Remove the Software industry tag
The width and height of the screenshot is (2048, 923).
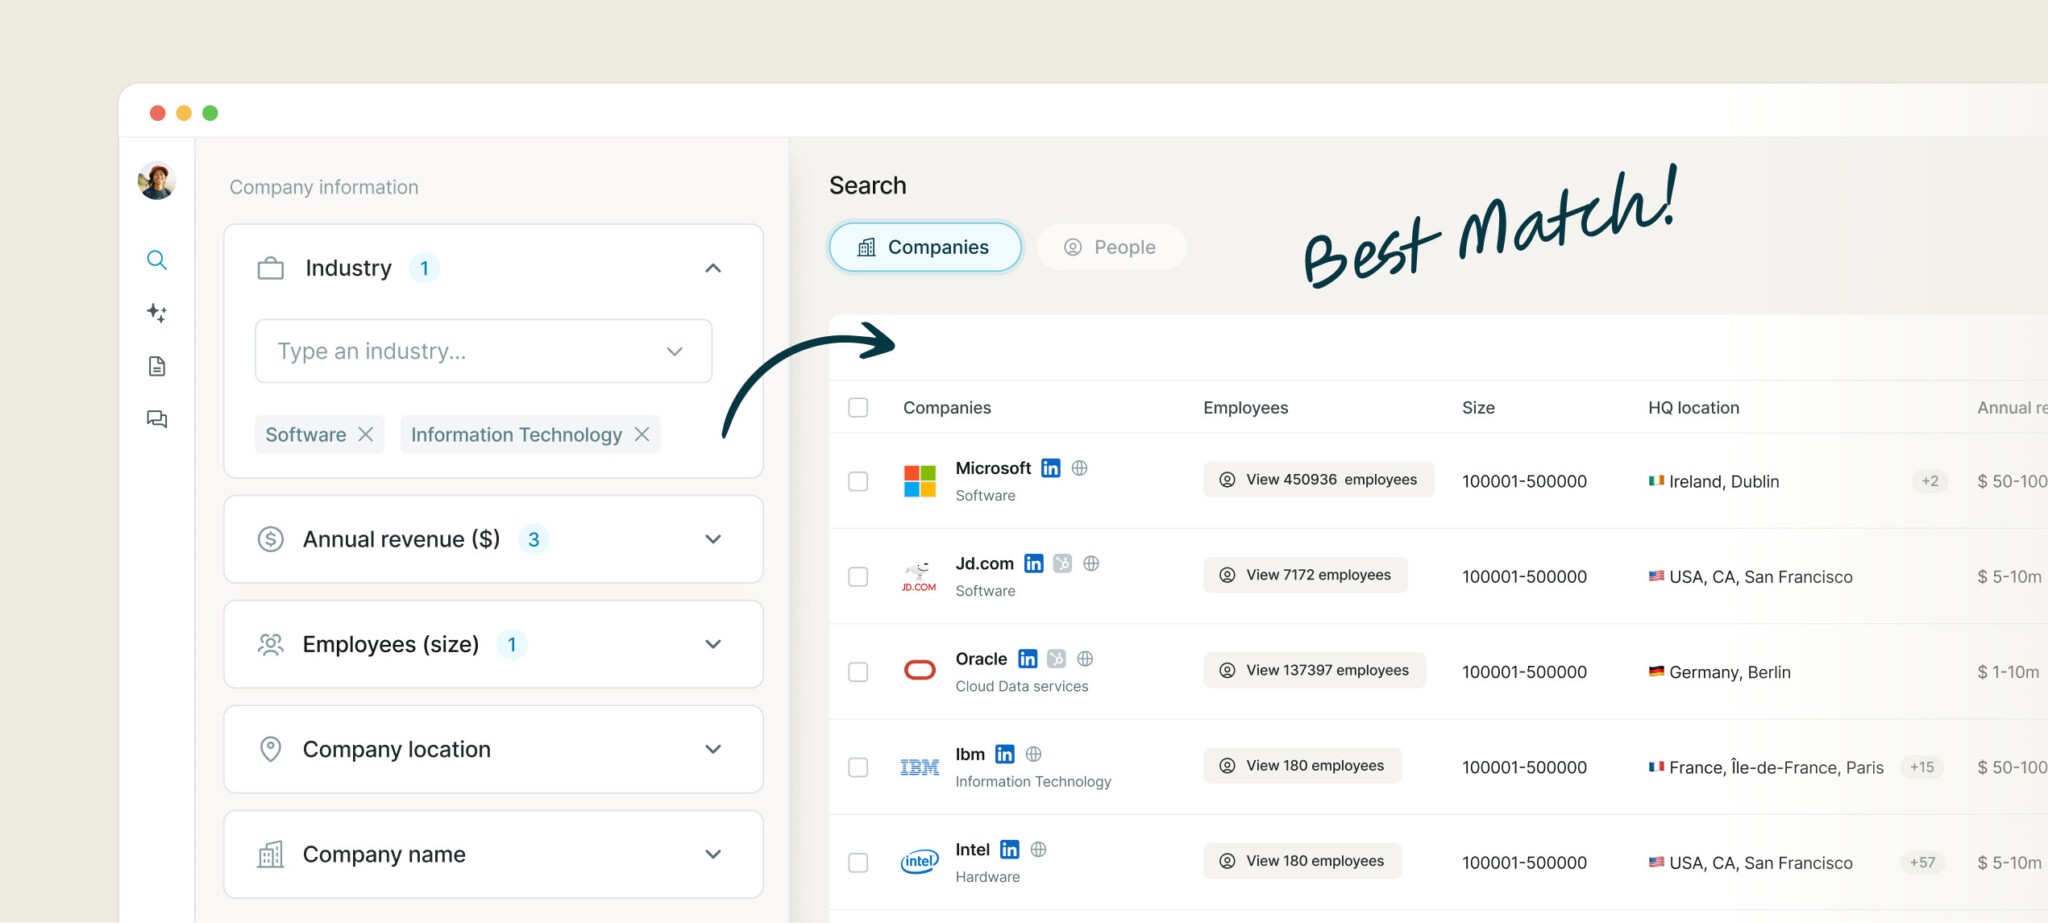click(366, 434)
